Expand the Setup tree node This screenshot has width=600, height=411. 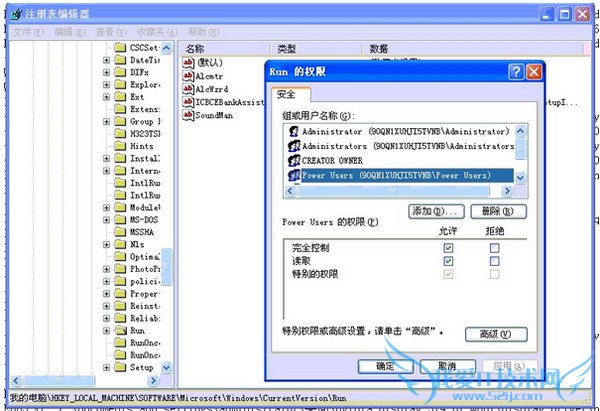coord(106,368)
